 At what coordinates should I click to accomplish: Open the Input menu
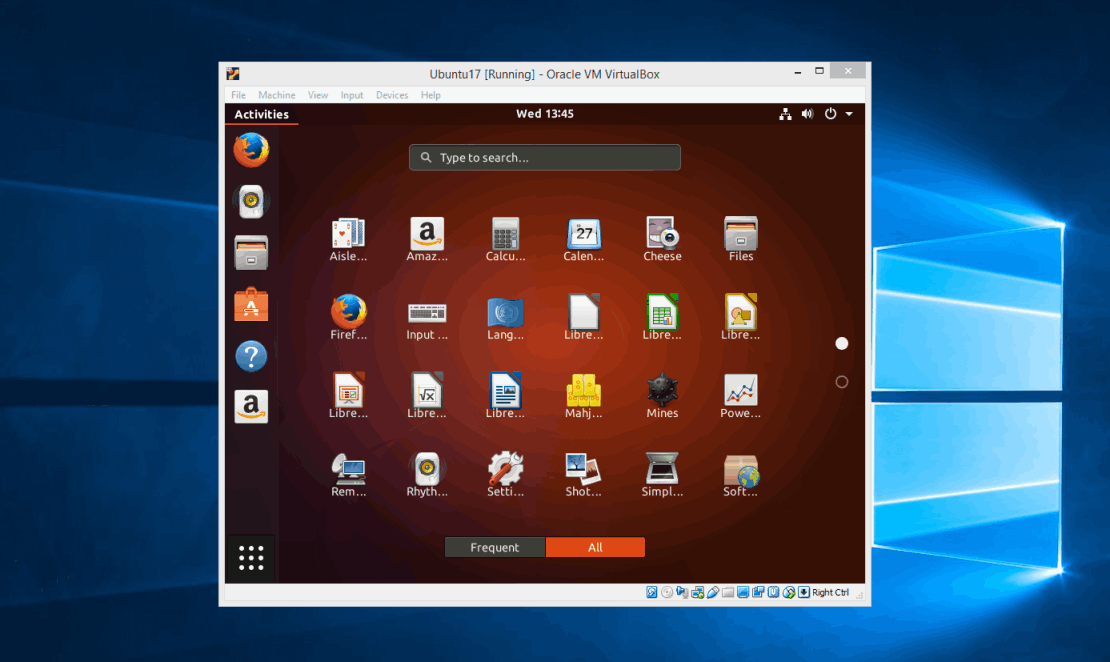pos(352,95)
